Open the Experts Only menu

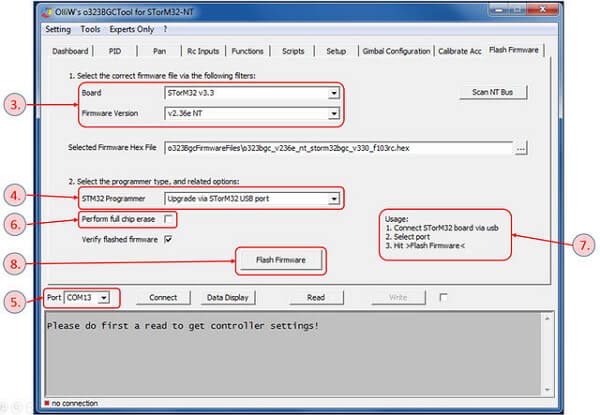(132, 29)
